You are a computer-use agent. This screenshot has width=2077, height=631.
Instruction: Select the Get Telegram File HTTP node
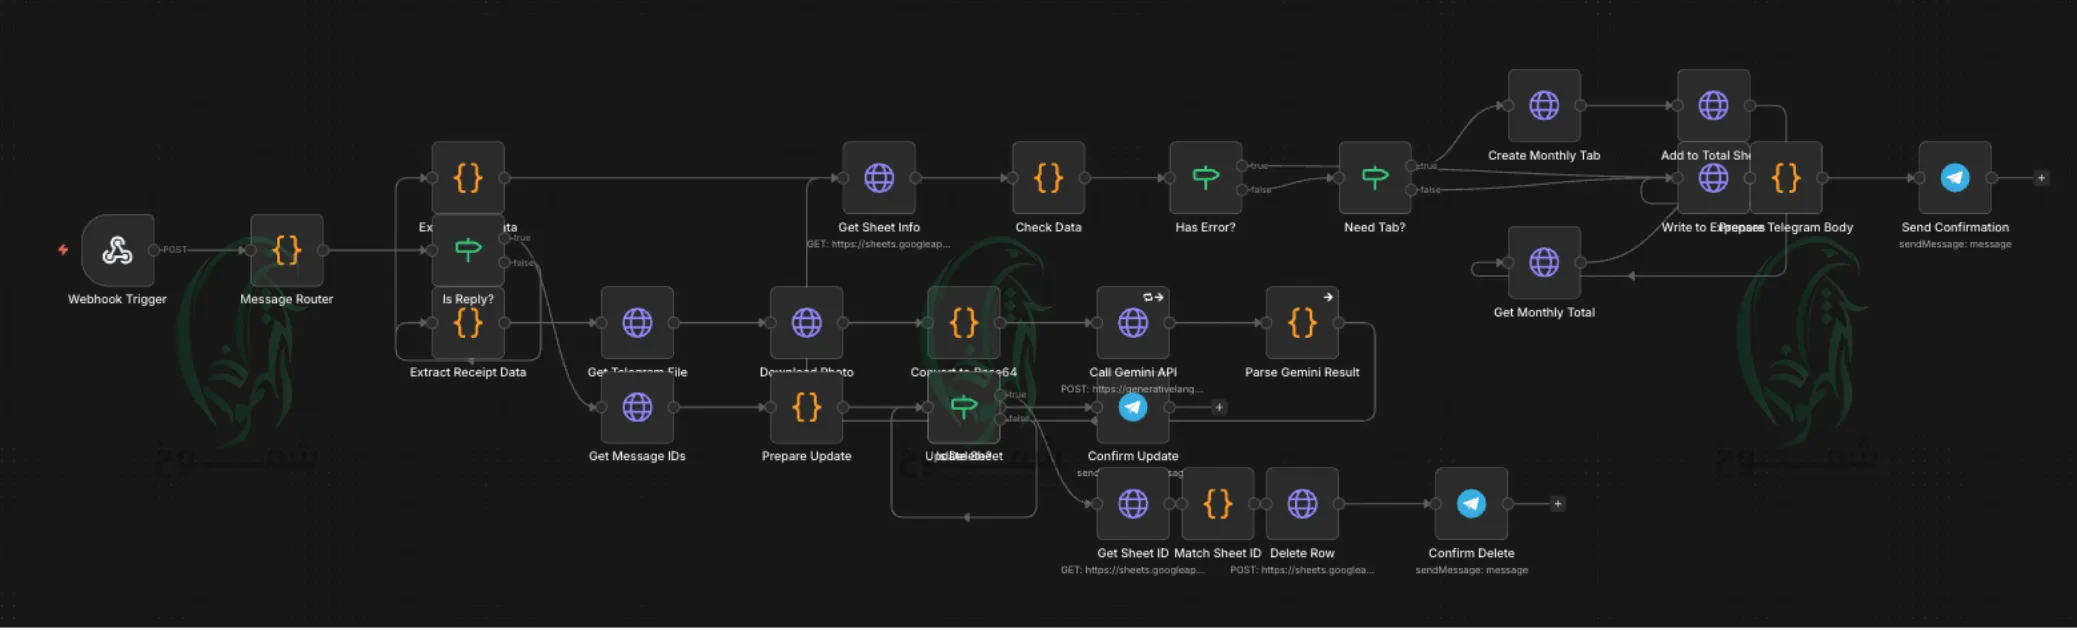(637, 323)
